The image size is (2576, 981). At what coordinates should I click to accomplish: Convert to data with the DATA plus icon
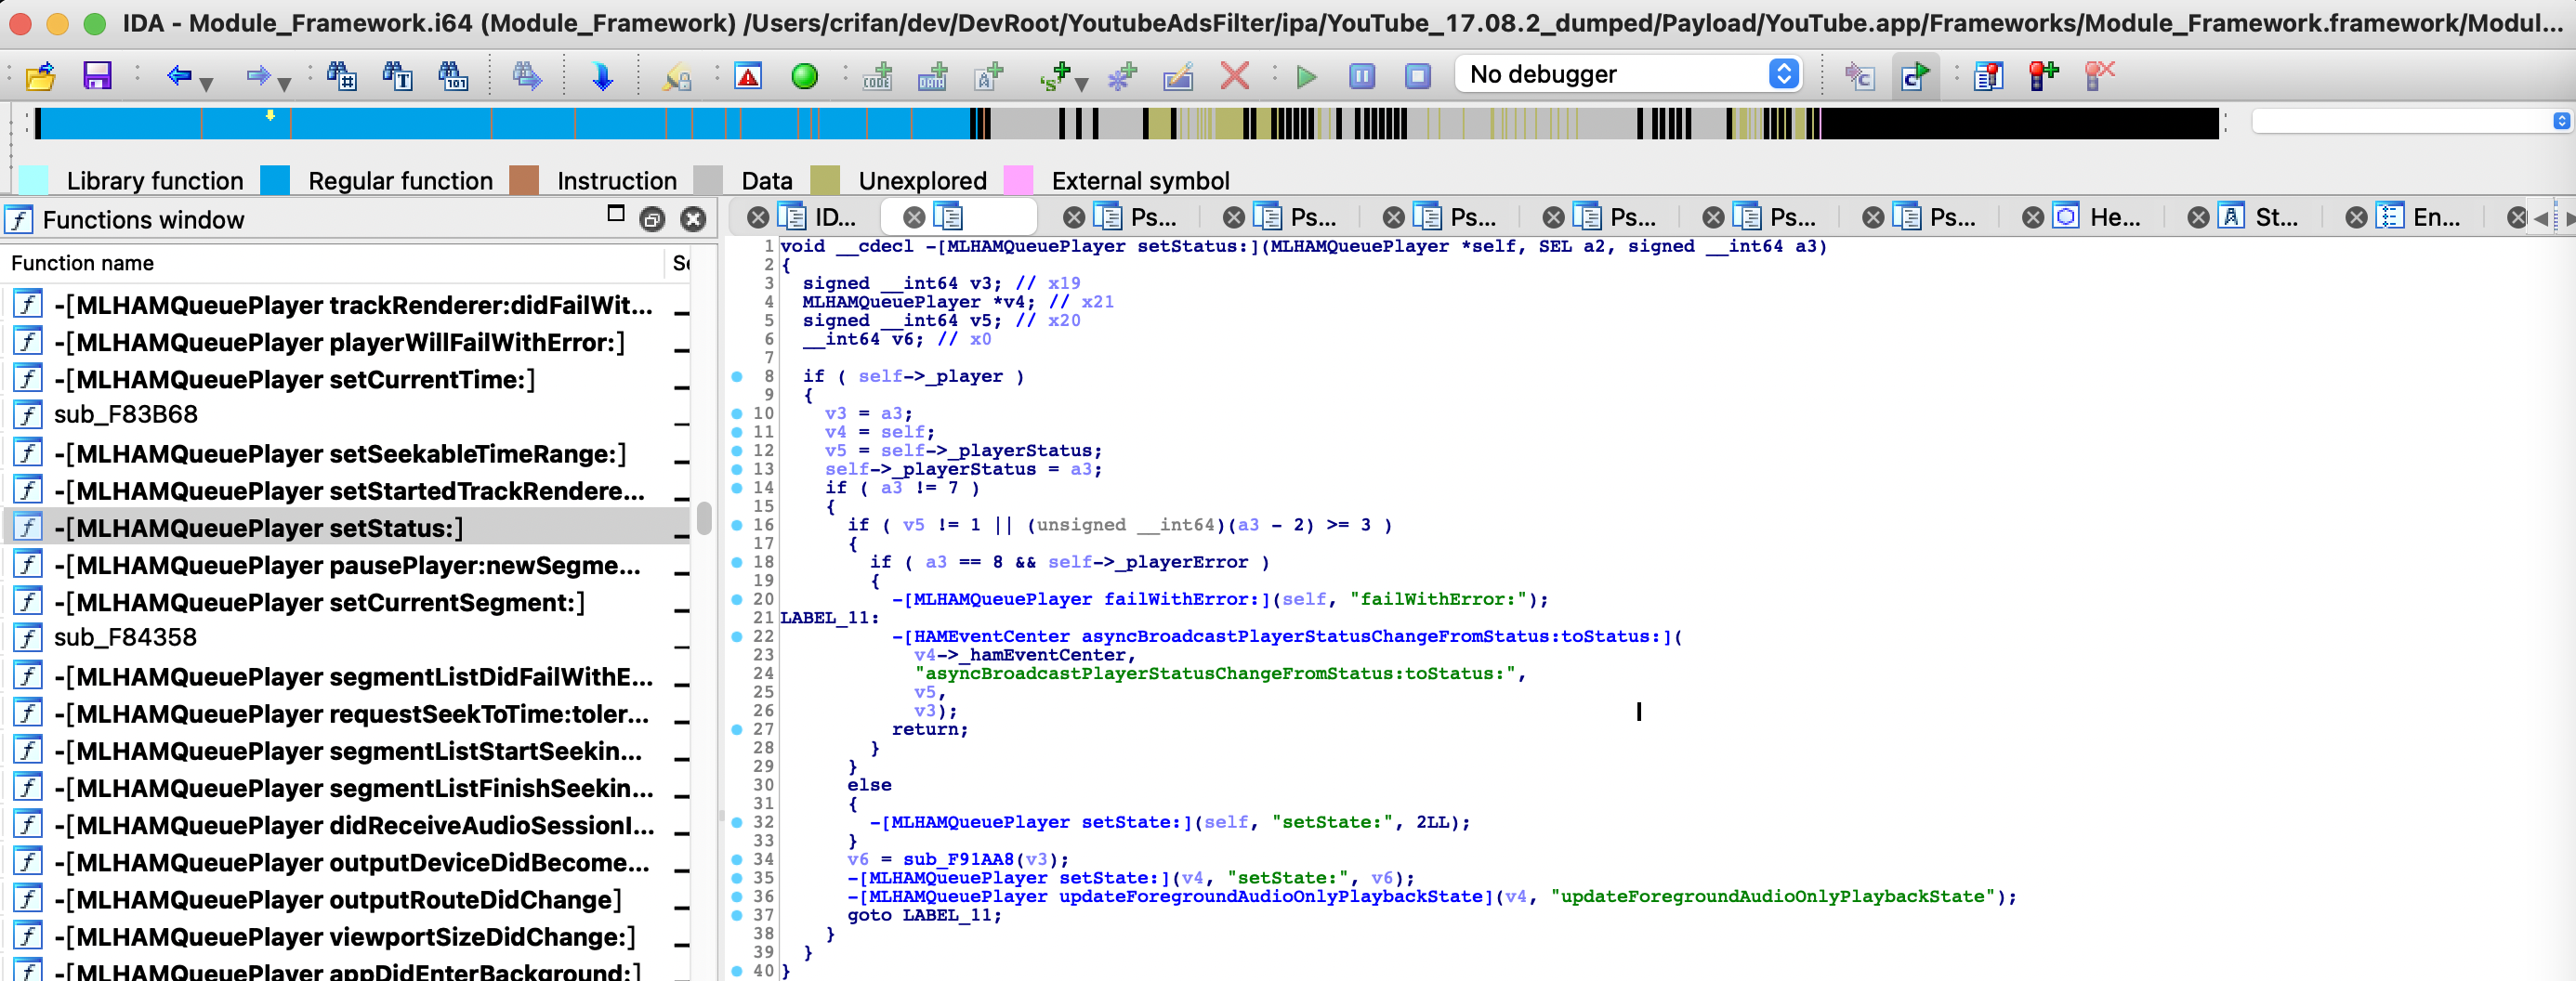coord(933,76)
